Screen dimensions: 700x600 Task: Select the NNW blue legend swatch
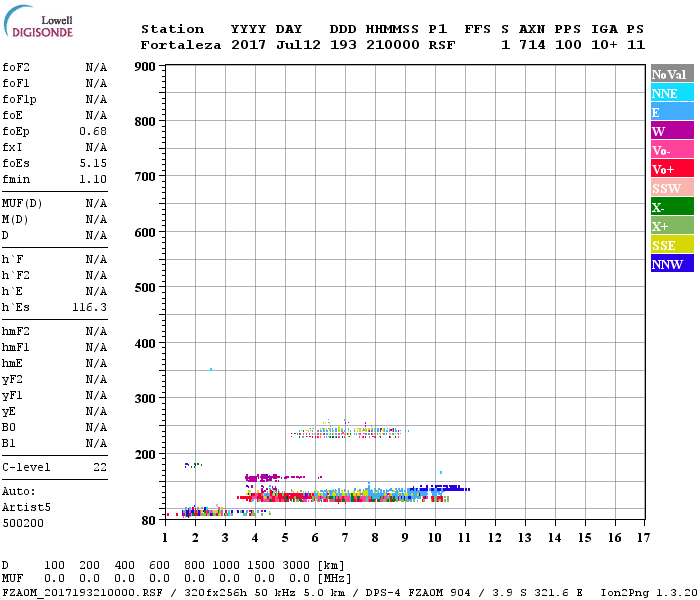(x=672, y=264)
